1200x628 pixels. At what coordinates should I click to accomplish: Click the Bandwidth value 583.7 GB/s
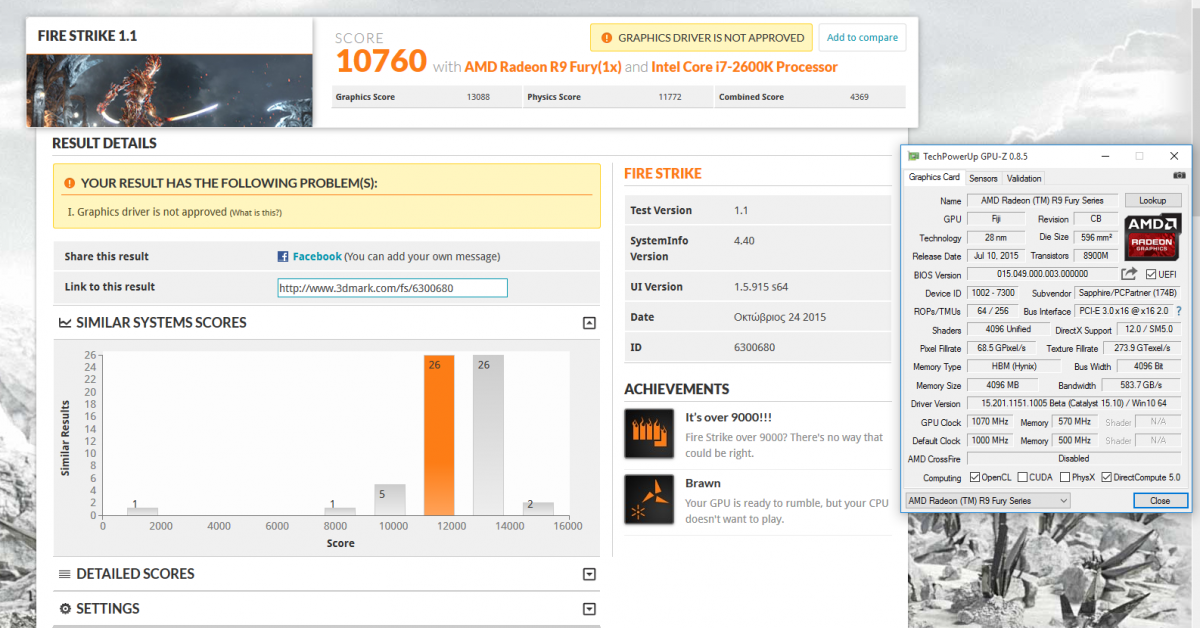click(x=1141, y=385)
